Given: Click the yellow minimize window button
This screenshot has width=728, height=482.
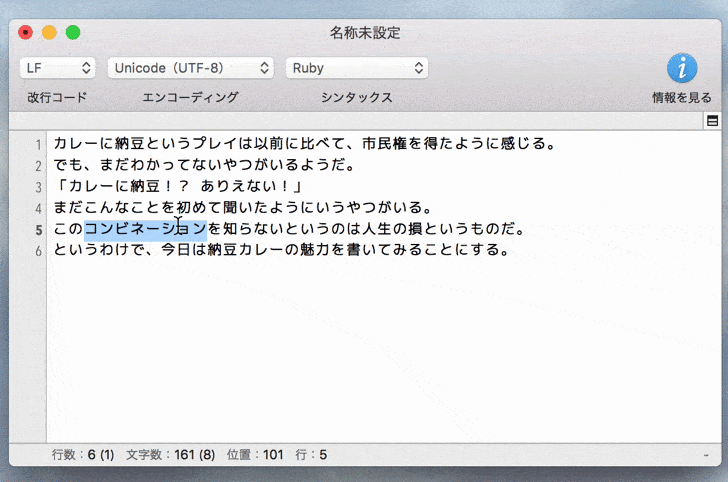Looking at the screenshot, I should coord(49,33).
